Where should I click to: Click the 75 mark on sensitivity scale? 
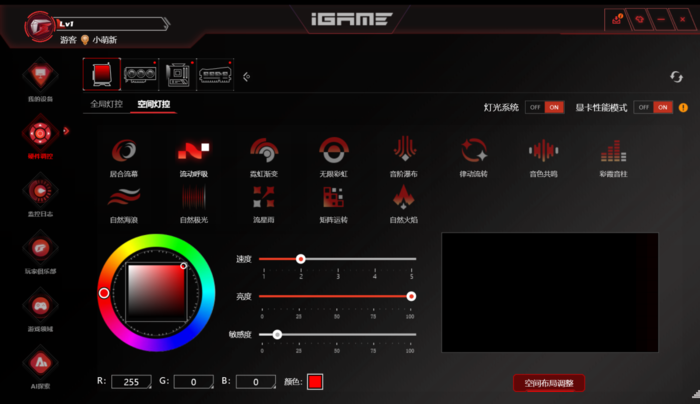[x=373, y=351]
